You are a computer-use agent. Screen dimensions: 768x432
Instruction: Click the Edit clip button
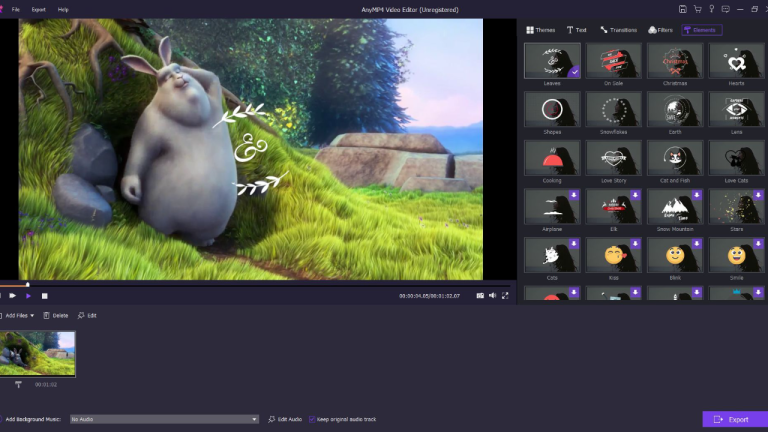tap(87, 315)
